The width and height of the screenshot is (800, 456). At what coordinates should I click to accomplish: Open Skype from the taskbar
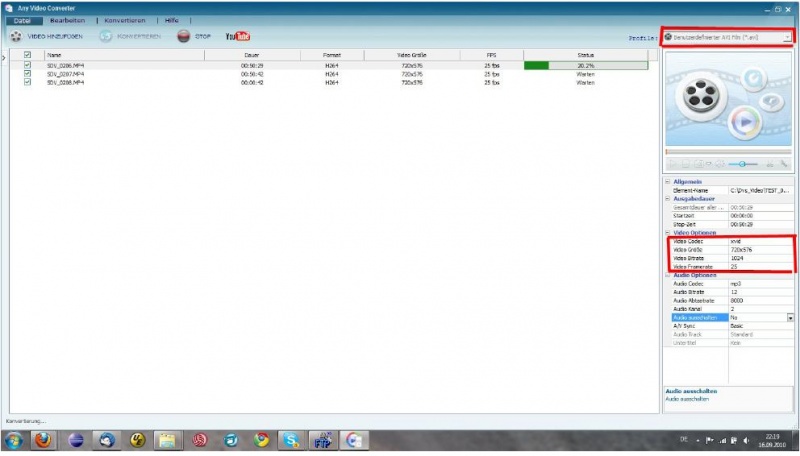291,439
